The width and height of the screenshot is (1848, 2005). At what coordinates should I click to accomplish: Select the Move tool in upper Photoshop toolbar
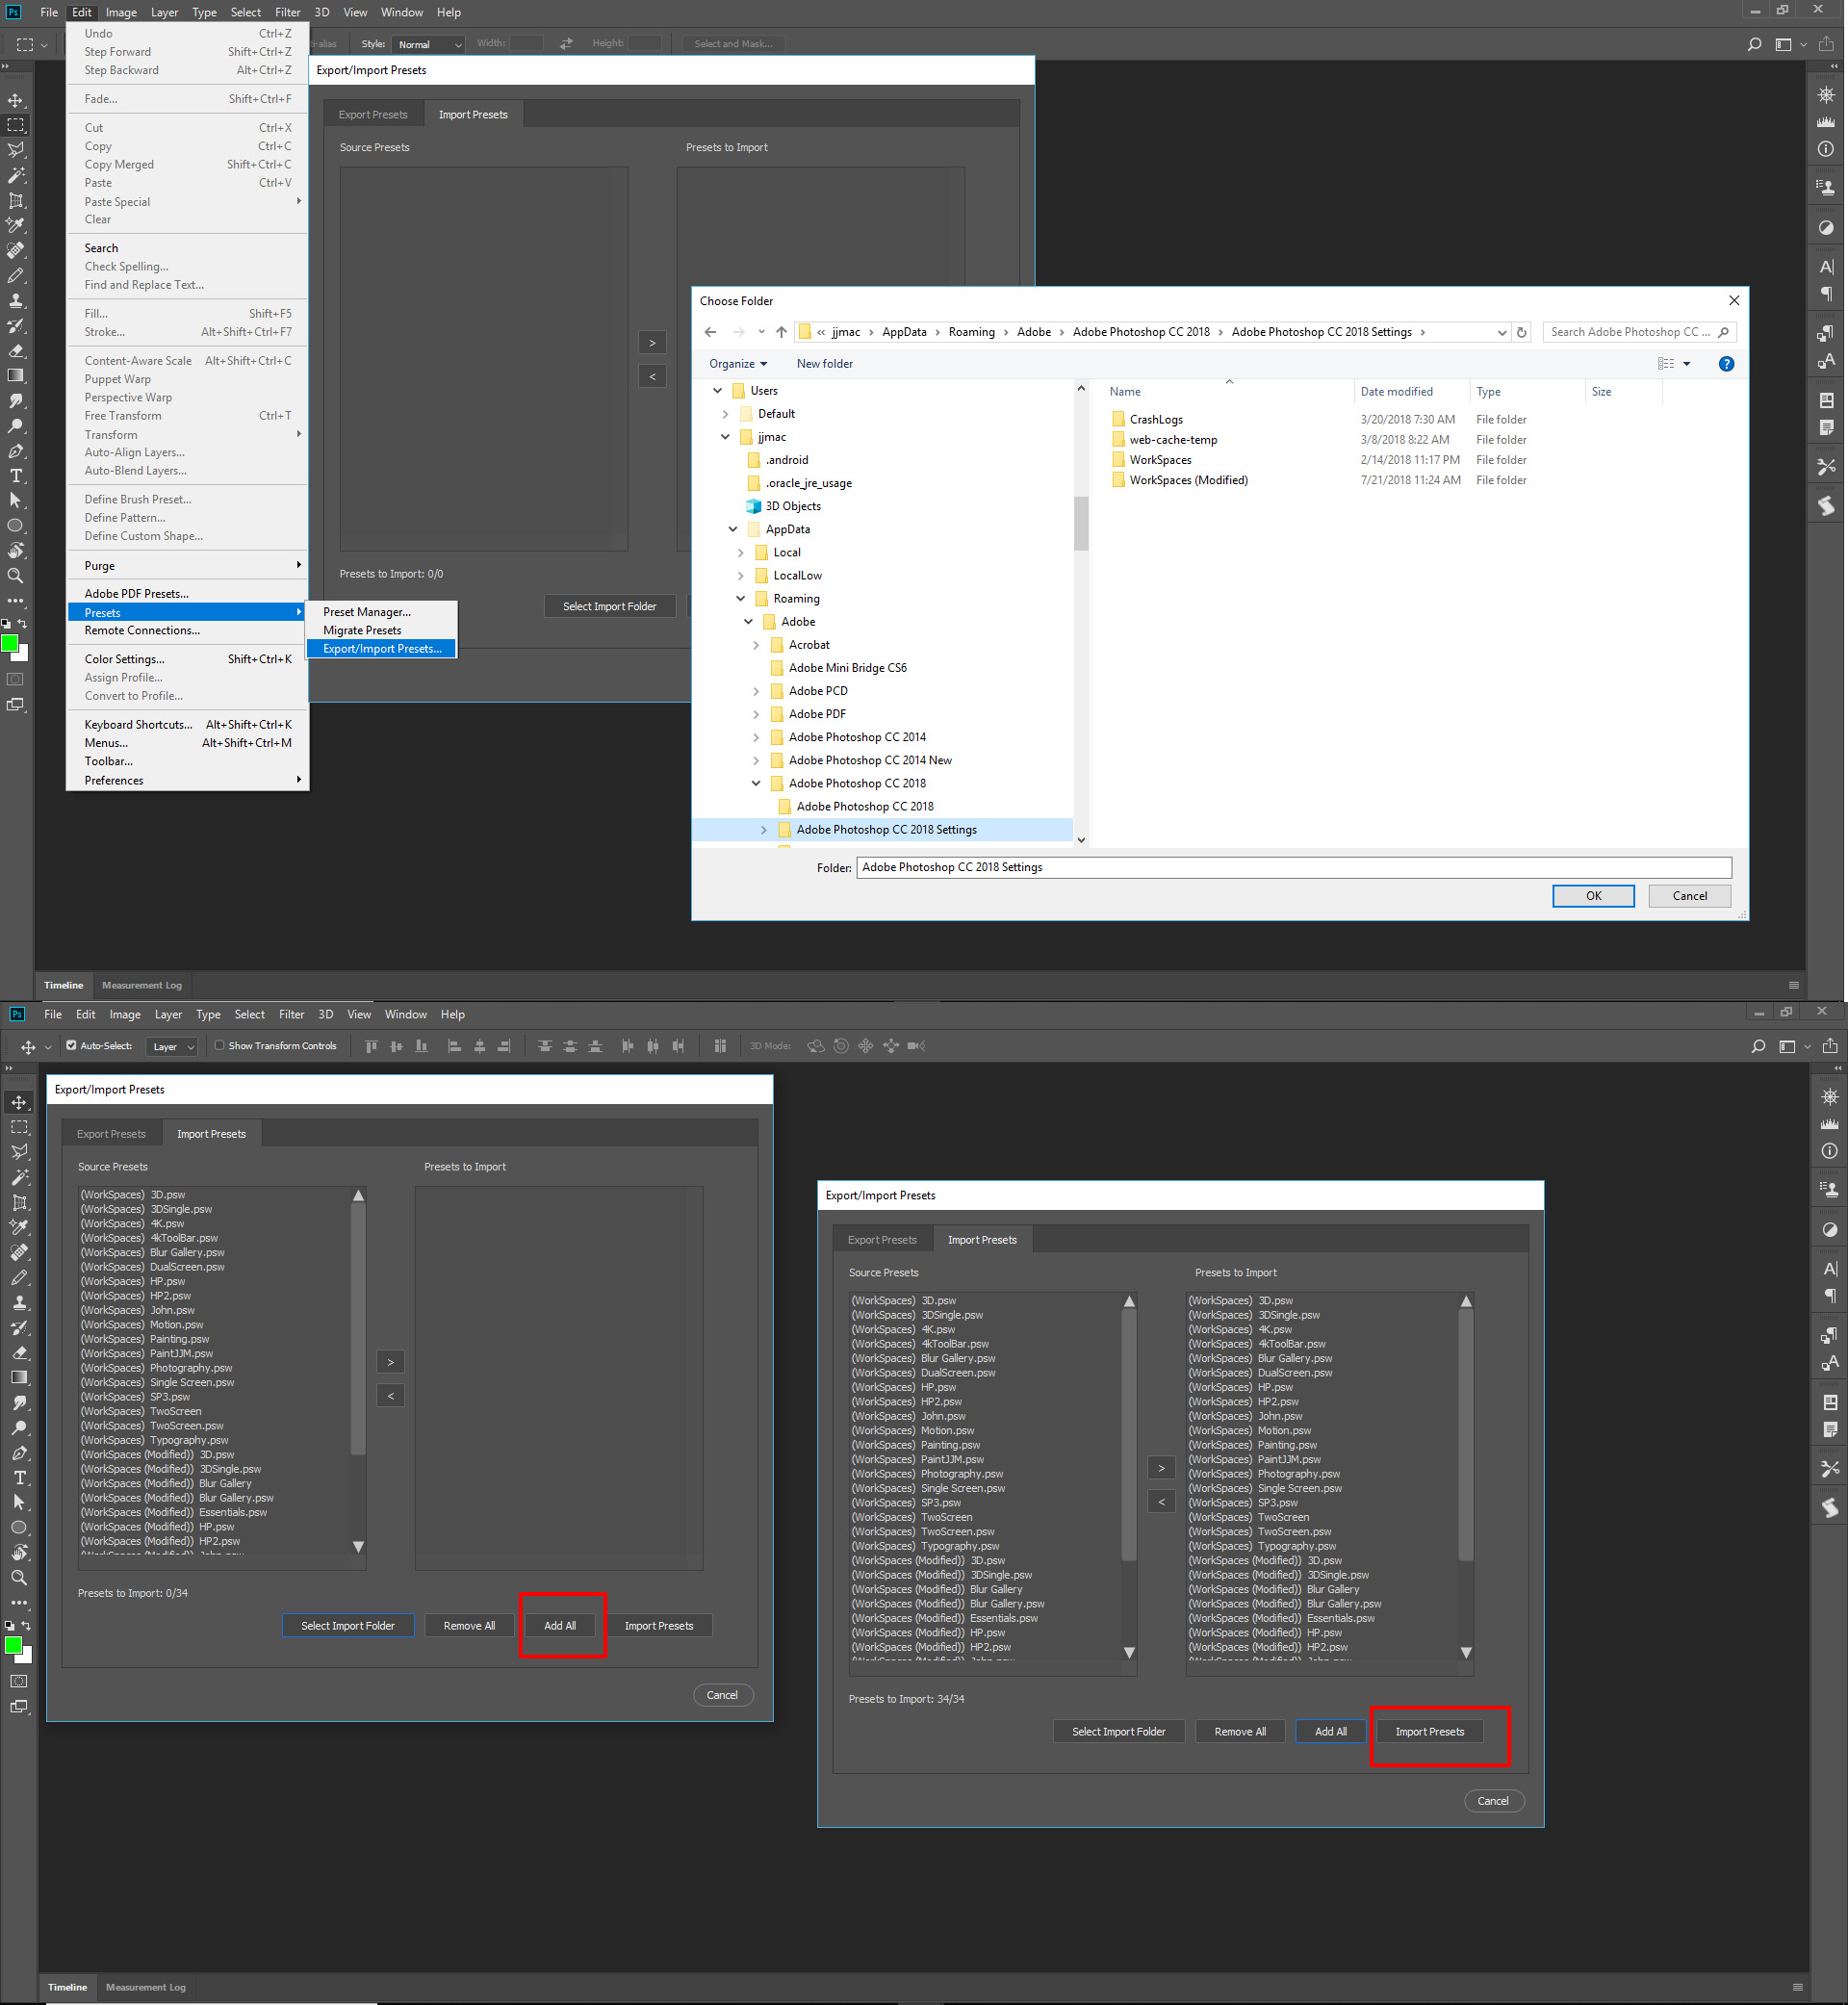tap(16, 101)
